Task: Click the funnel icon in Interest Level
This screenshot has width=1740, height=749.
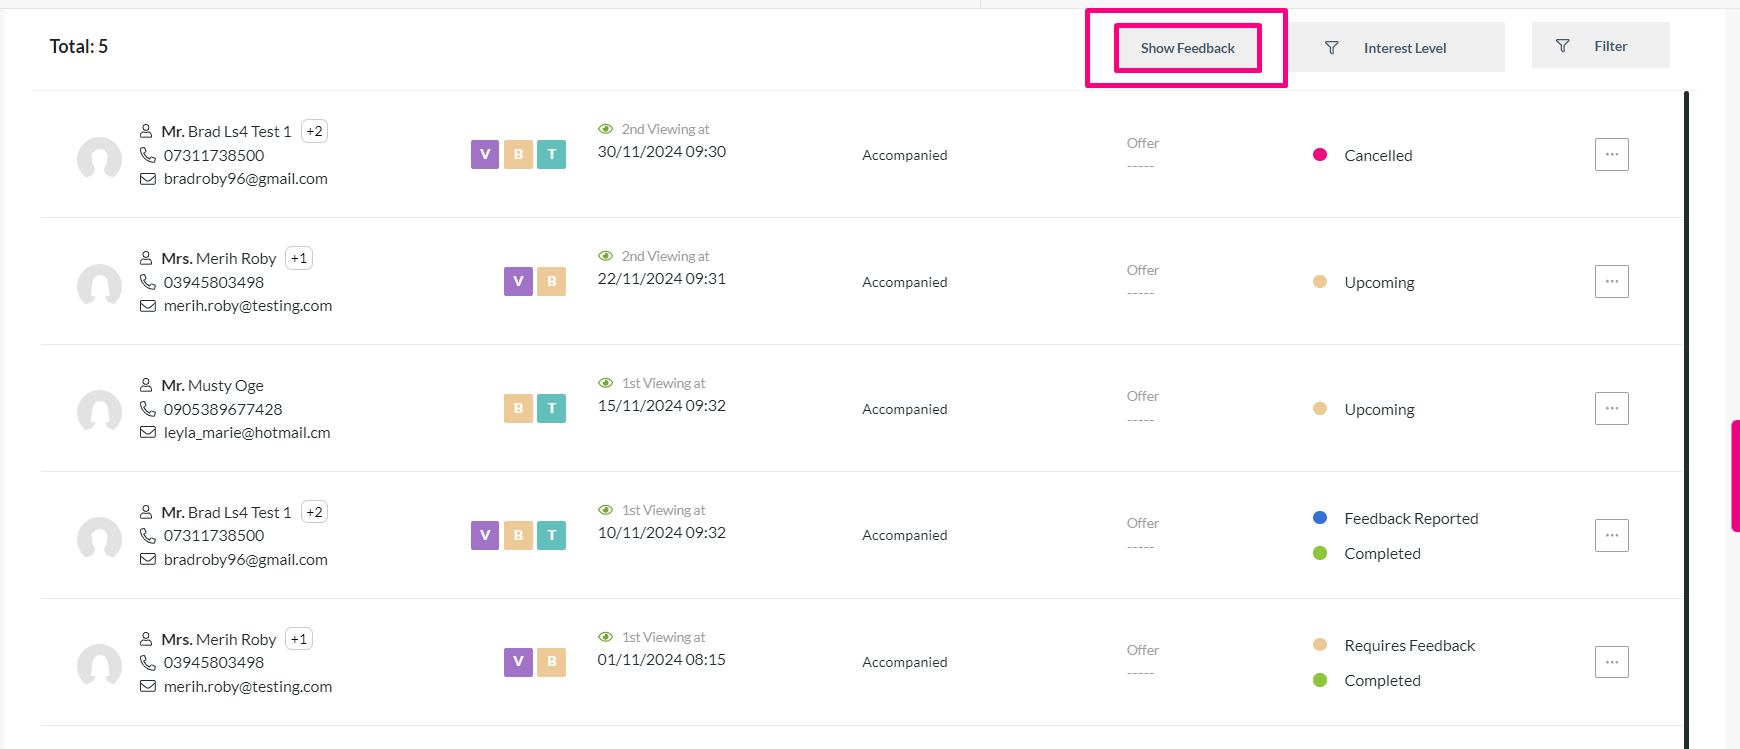Action: tap(1331, 48)
